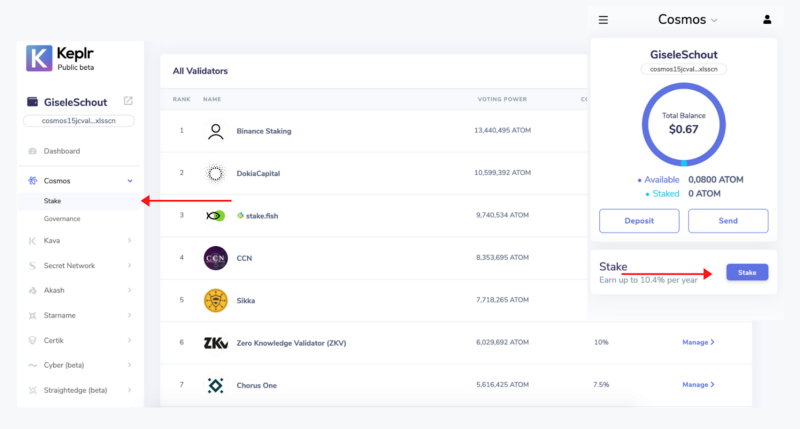This screenshot has height=429, width=800.
Task: Click Manage for Zero Knowledge Validator
Action: point(698,342)
